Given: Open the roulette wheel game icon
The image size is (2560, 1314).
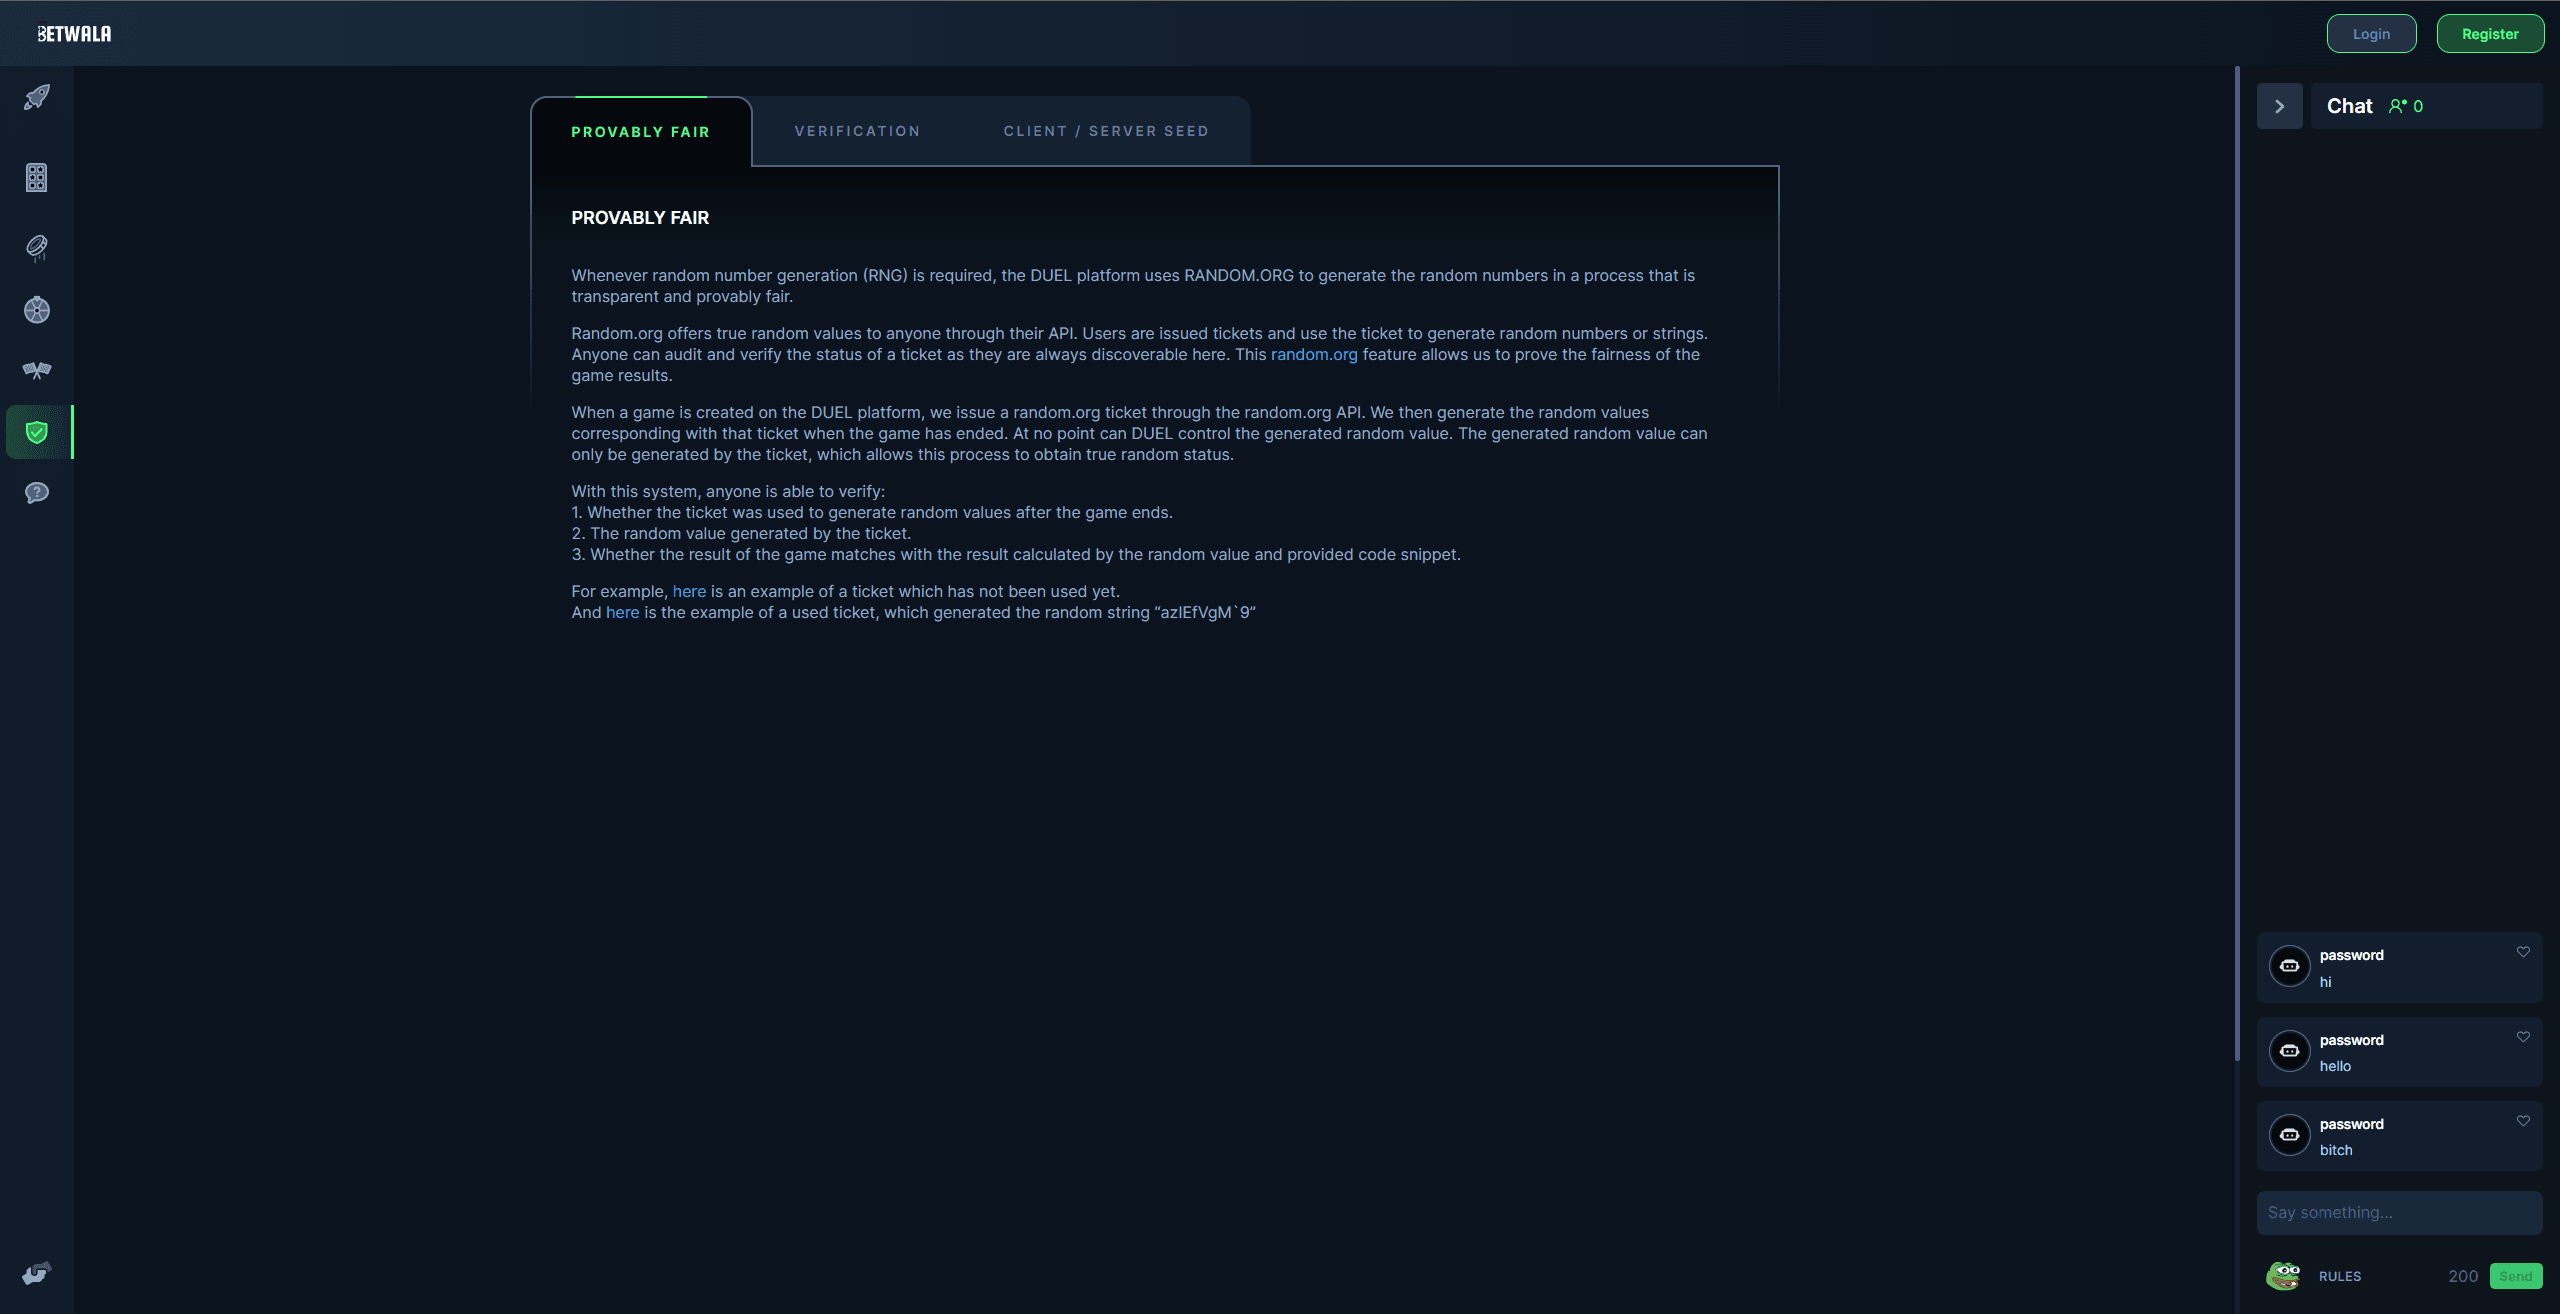Looking at the screenshot, I should click(37, 310).
